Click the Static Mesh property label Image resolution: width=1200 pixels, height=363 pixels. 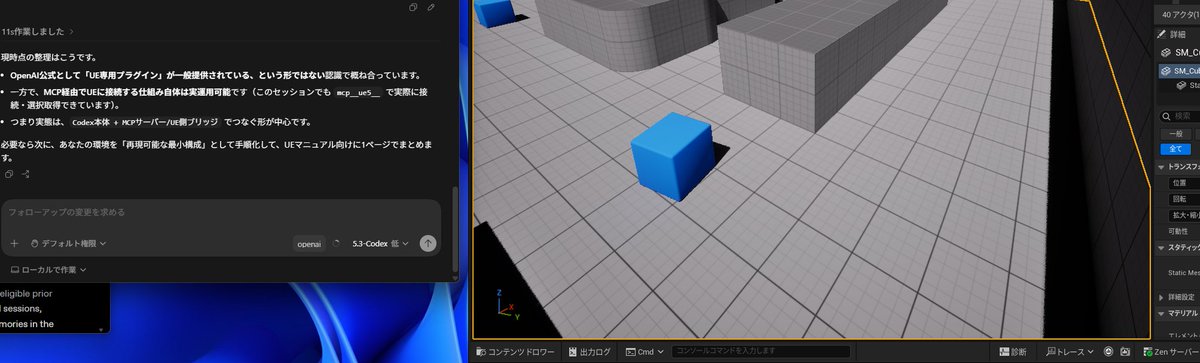1184,272
